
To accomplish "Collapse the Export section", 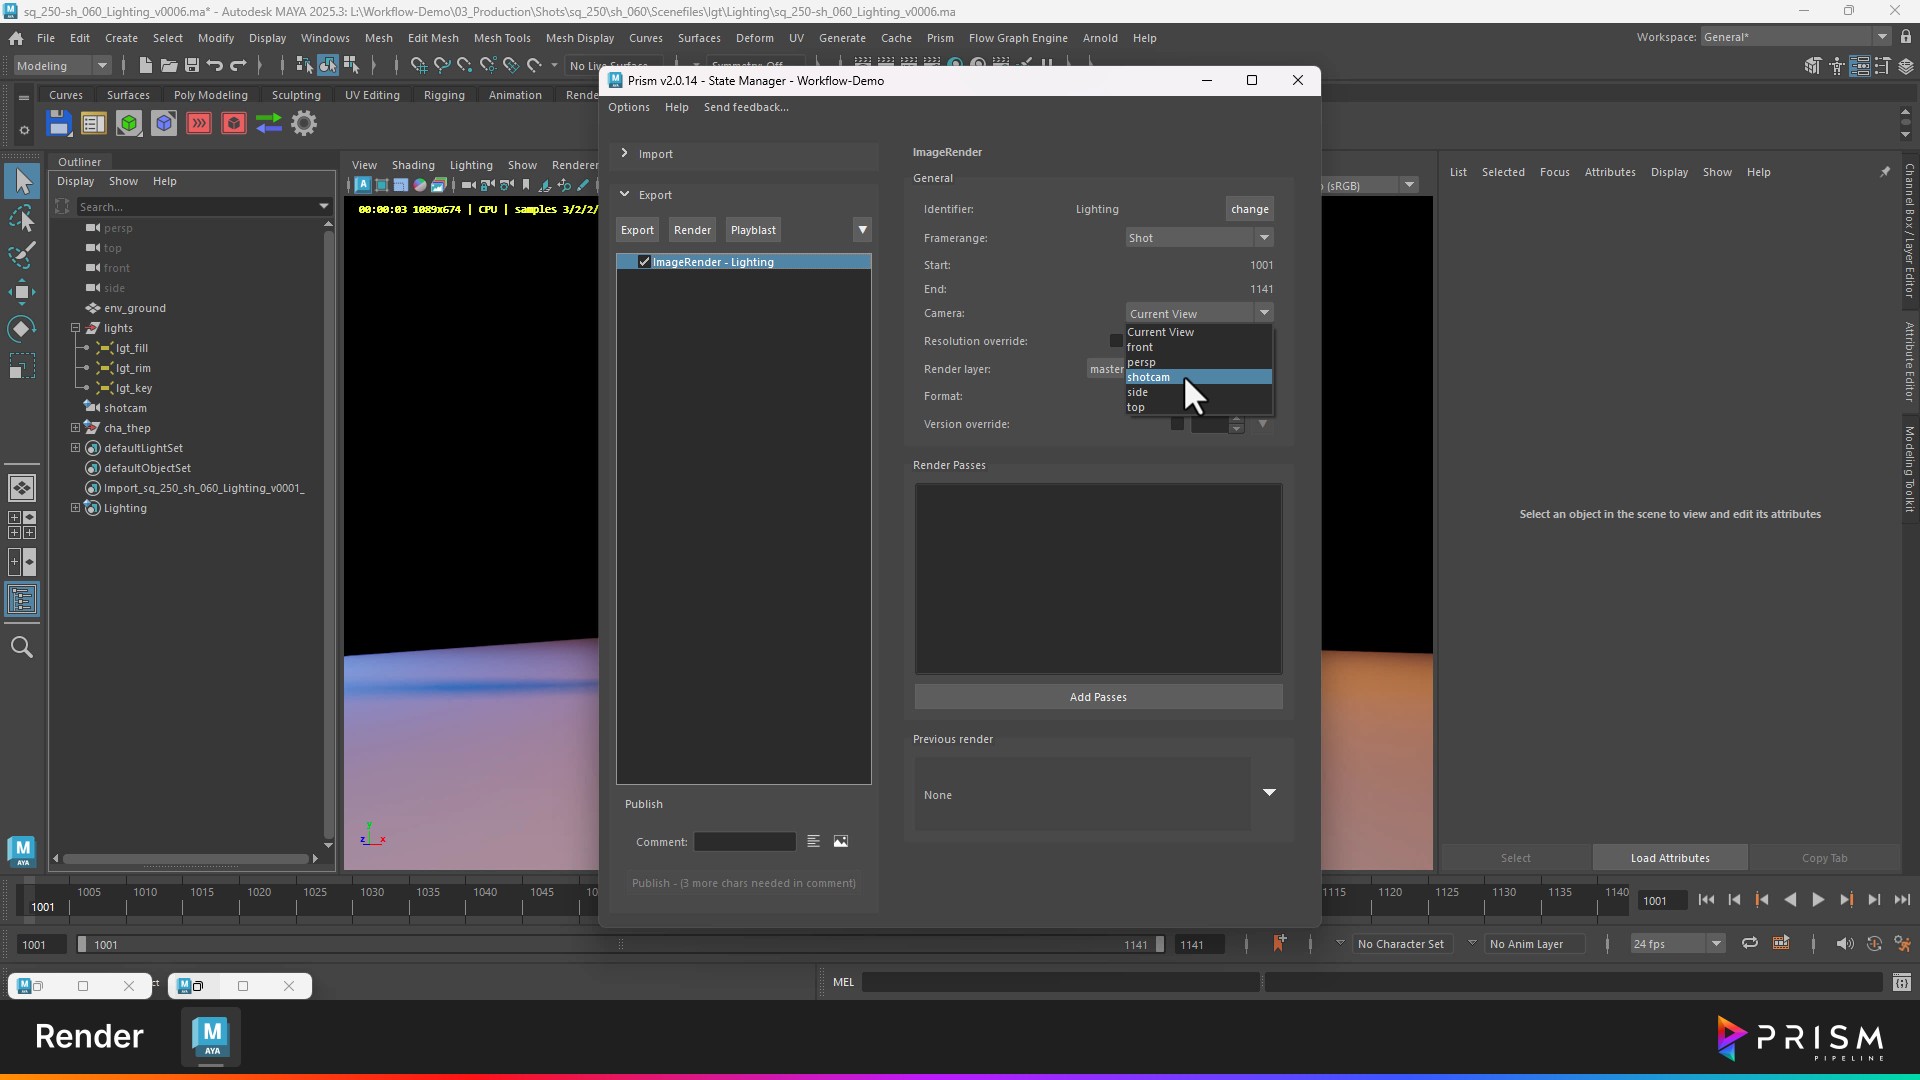I will [x=625, y=194].
